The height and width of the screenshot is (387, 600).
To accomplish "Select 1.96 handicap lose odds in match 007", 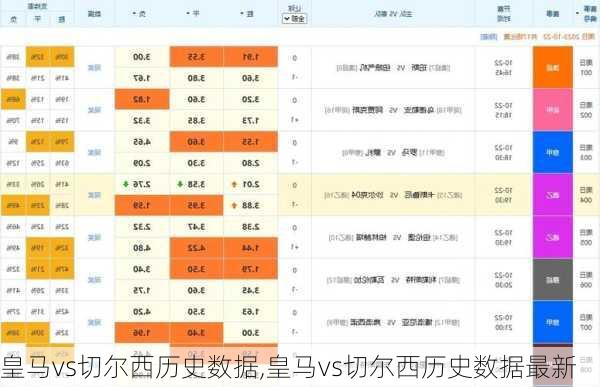I will tap(142, 333).
